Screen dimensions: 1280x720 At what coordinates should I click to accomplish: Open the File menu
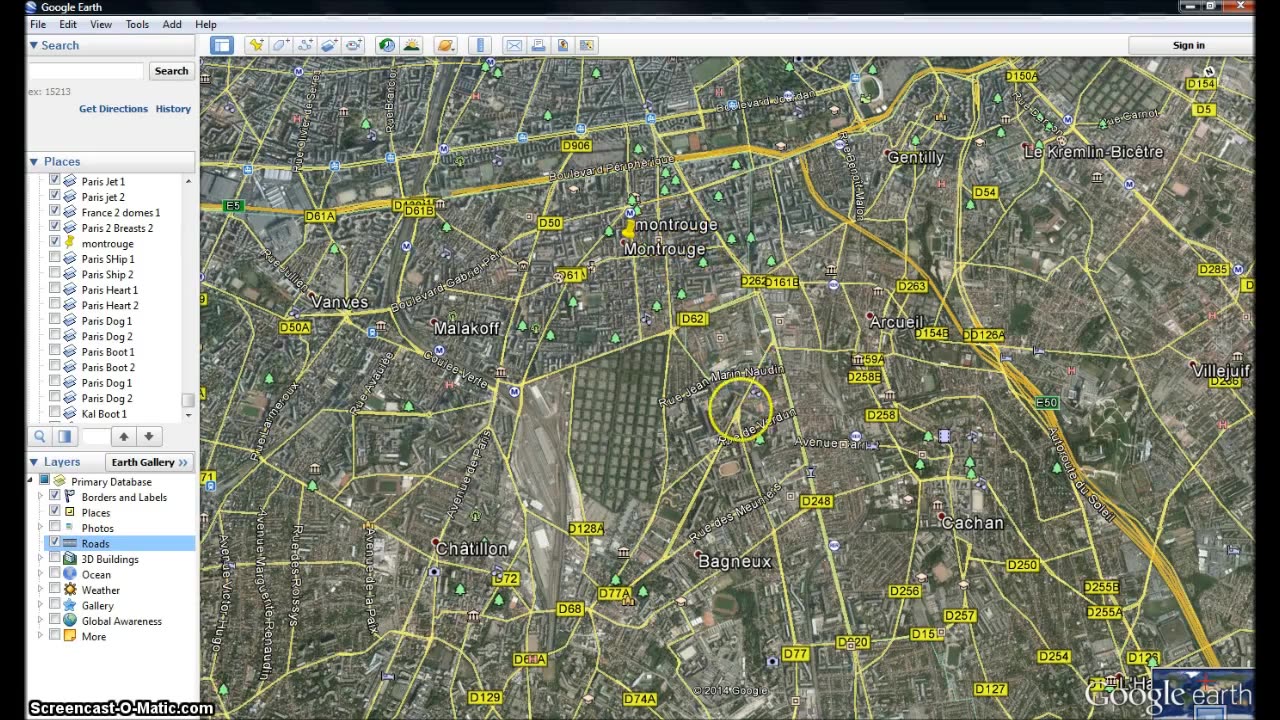pyautogui.click(x=37, y=24)
